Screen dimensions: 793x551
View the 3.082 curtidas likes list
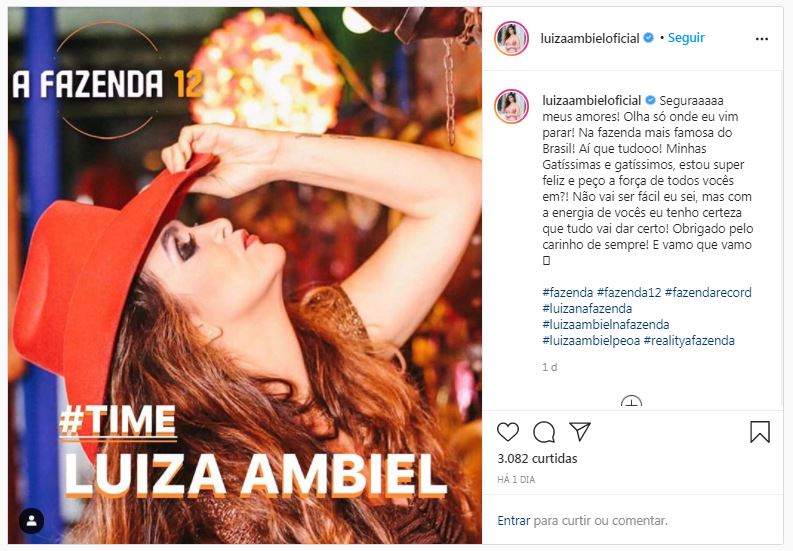537,458
